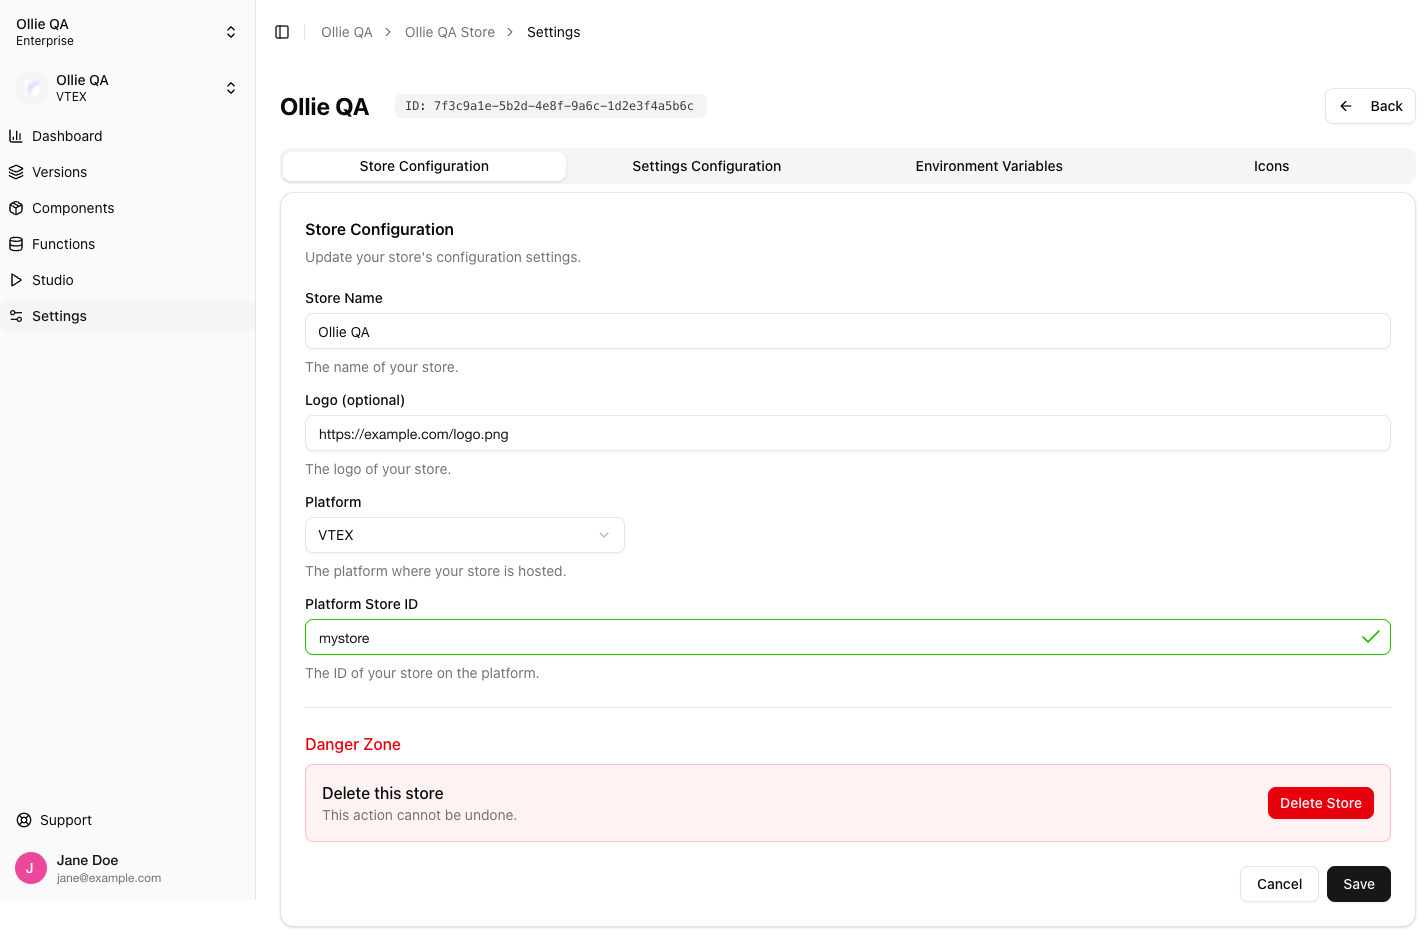Click the red Delete Store button

[1321, 803]
